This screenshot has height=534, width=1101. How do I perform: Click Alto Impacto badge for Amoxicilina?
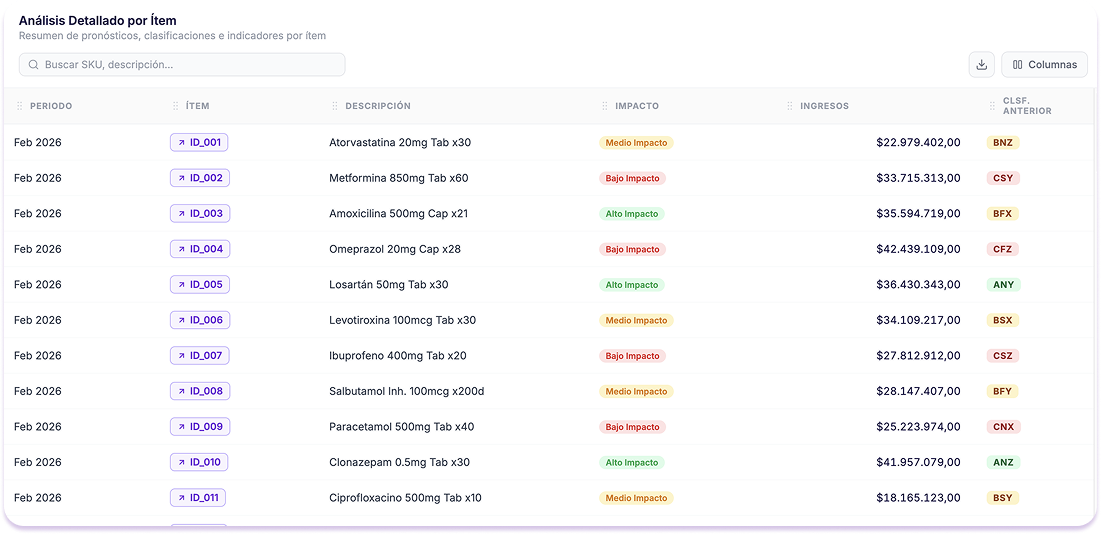[631, 213]
